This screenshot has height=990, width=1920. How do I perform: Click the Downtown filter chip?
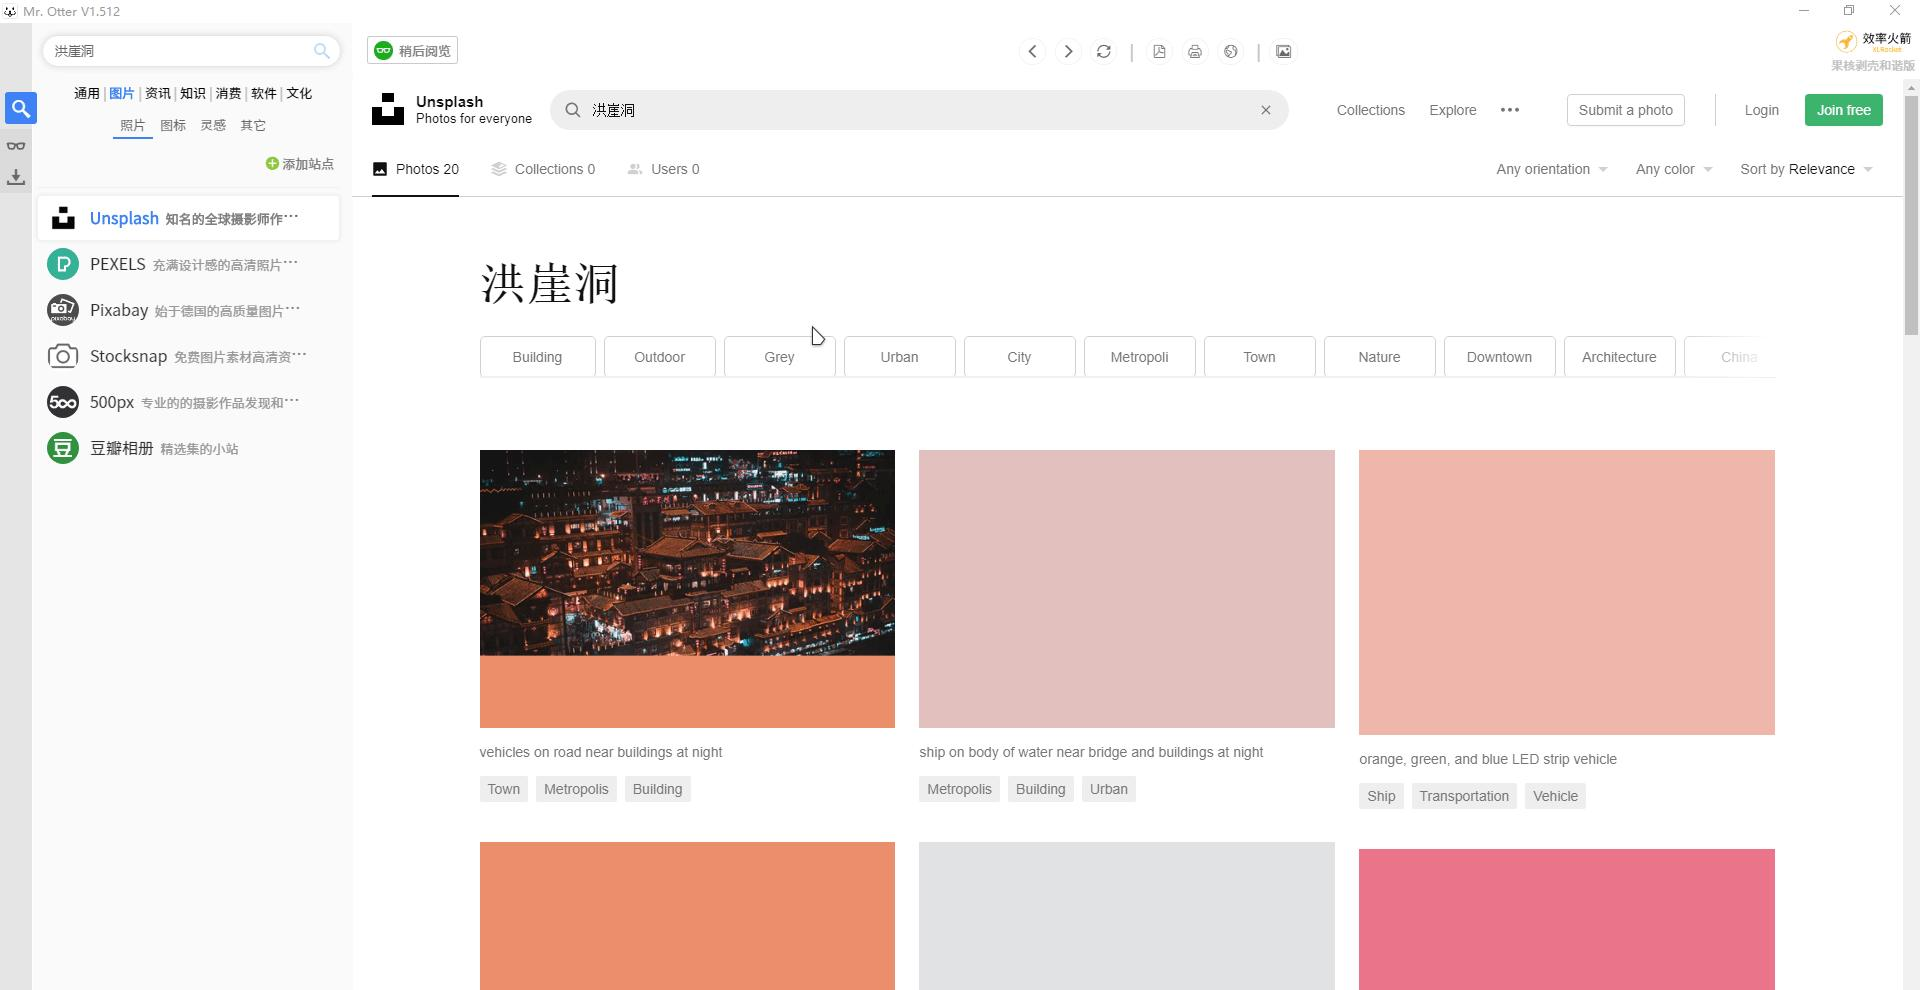pyautogui.click(x=1500, y=357)
